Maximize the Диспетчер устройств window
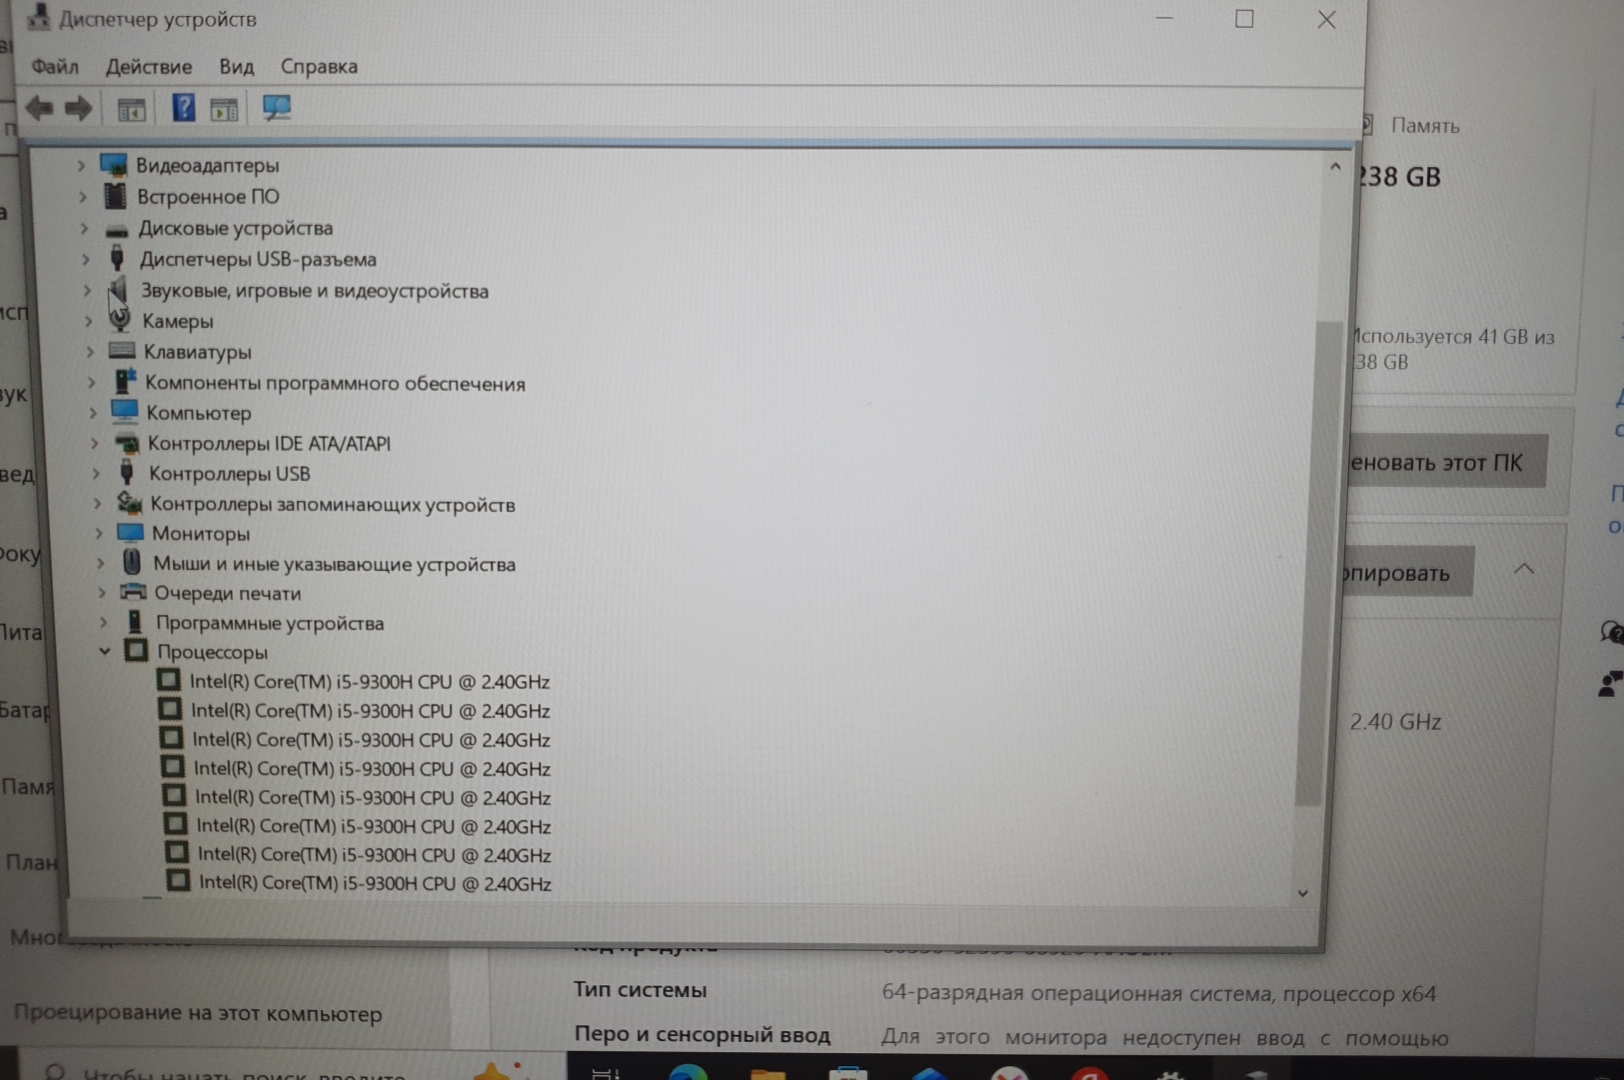The image size is (1624, 1080). point(1244,19)
